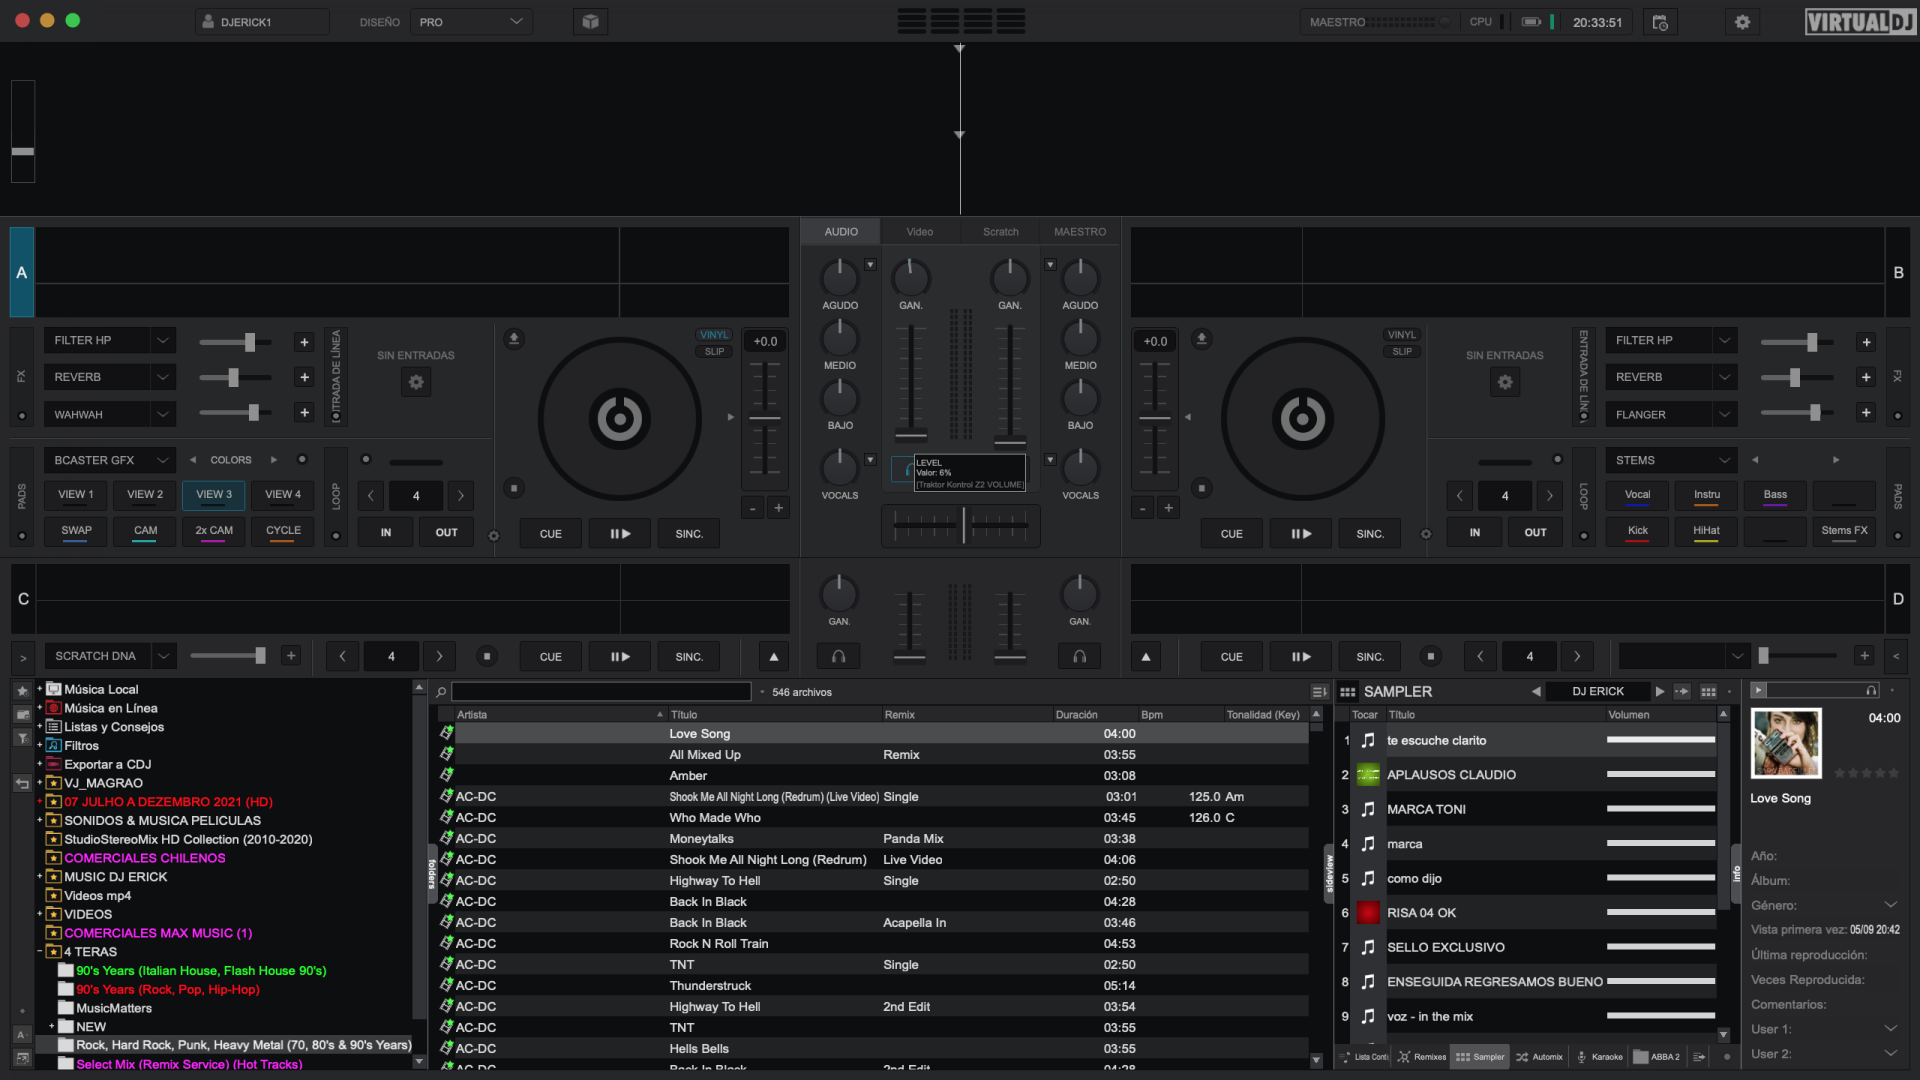The width and height of the screenshot is (1920, 1080).
Task: Expand the Música Local folder
Action: click(40, 689)
